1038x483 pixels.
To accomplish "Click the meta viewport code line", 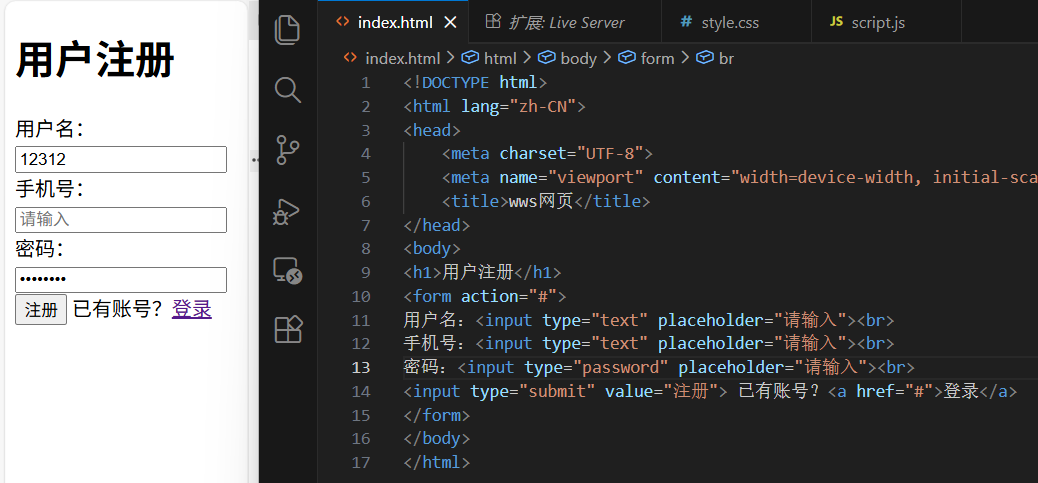I will pos(739,177).
